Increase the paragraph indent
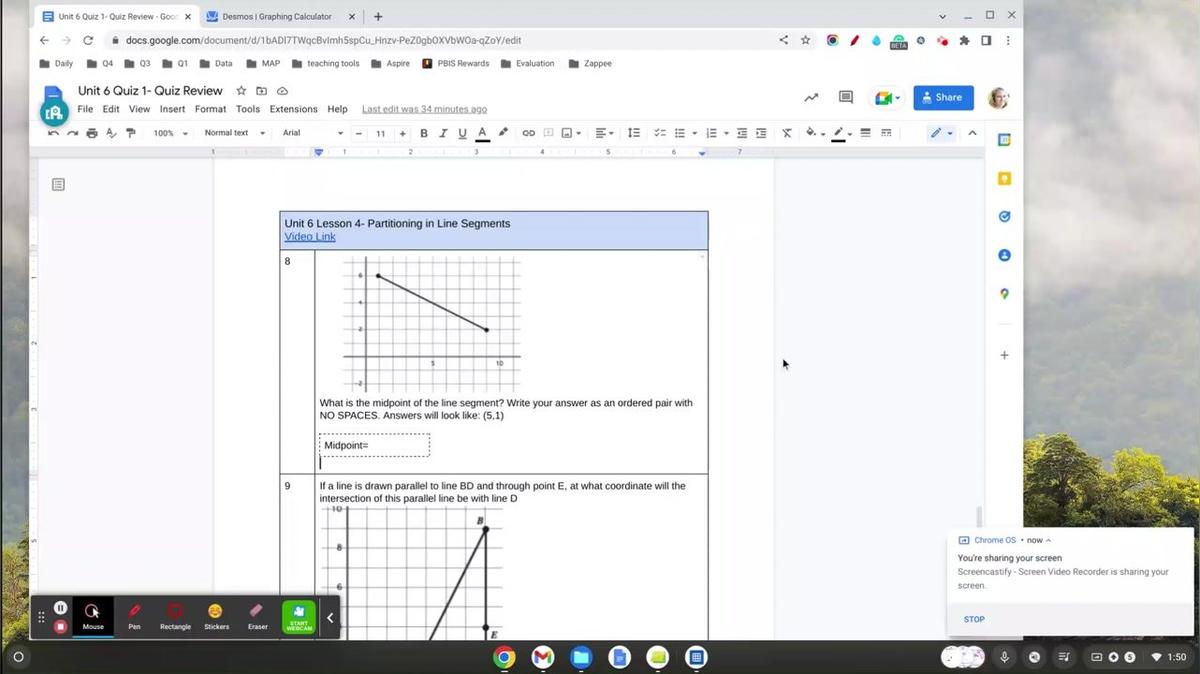1200x674 pixels. point(761,133)
